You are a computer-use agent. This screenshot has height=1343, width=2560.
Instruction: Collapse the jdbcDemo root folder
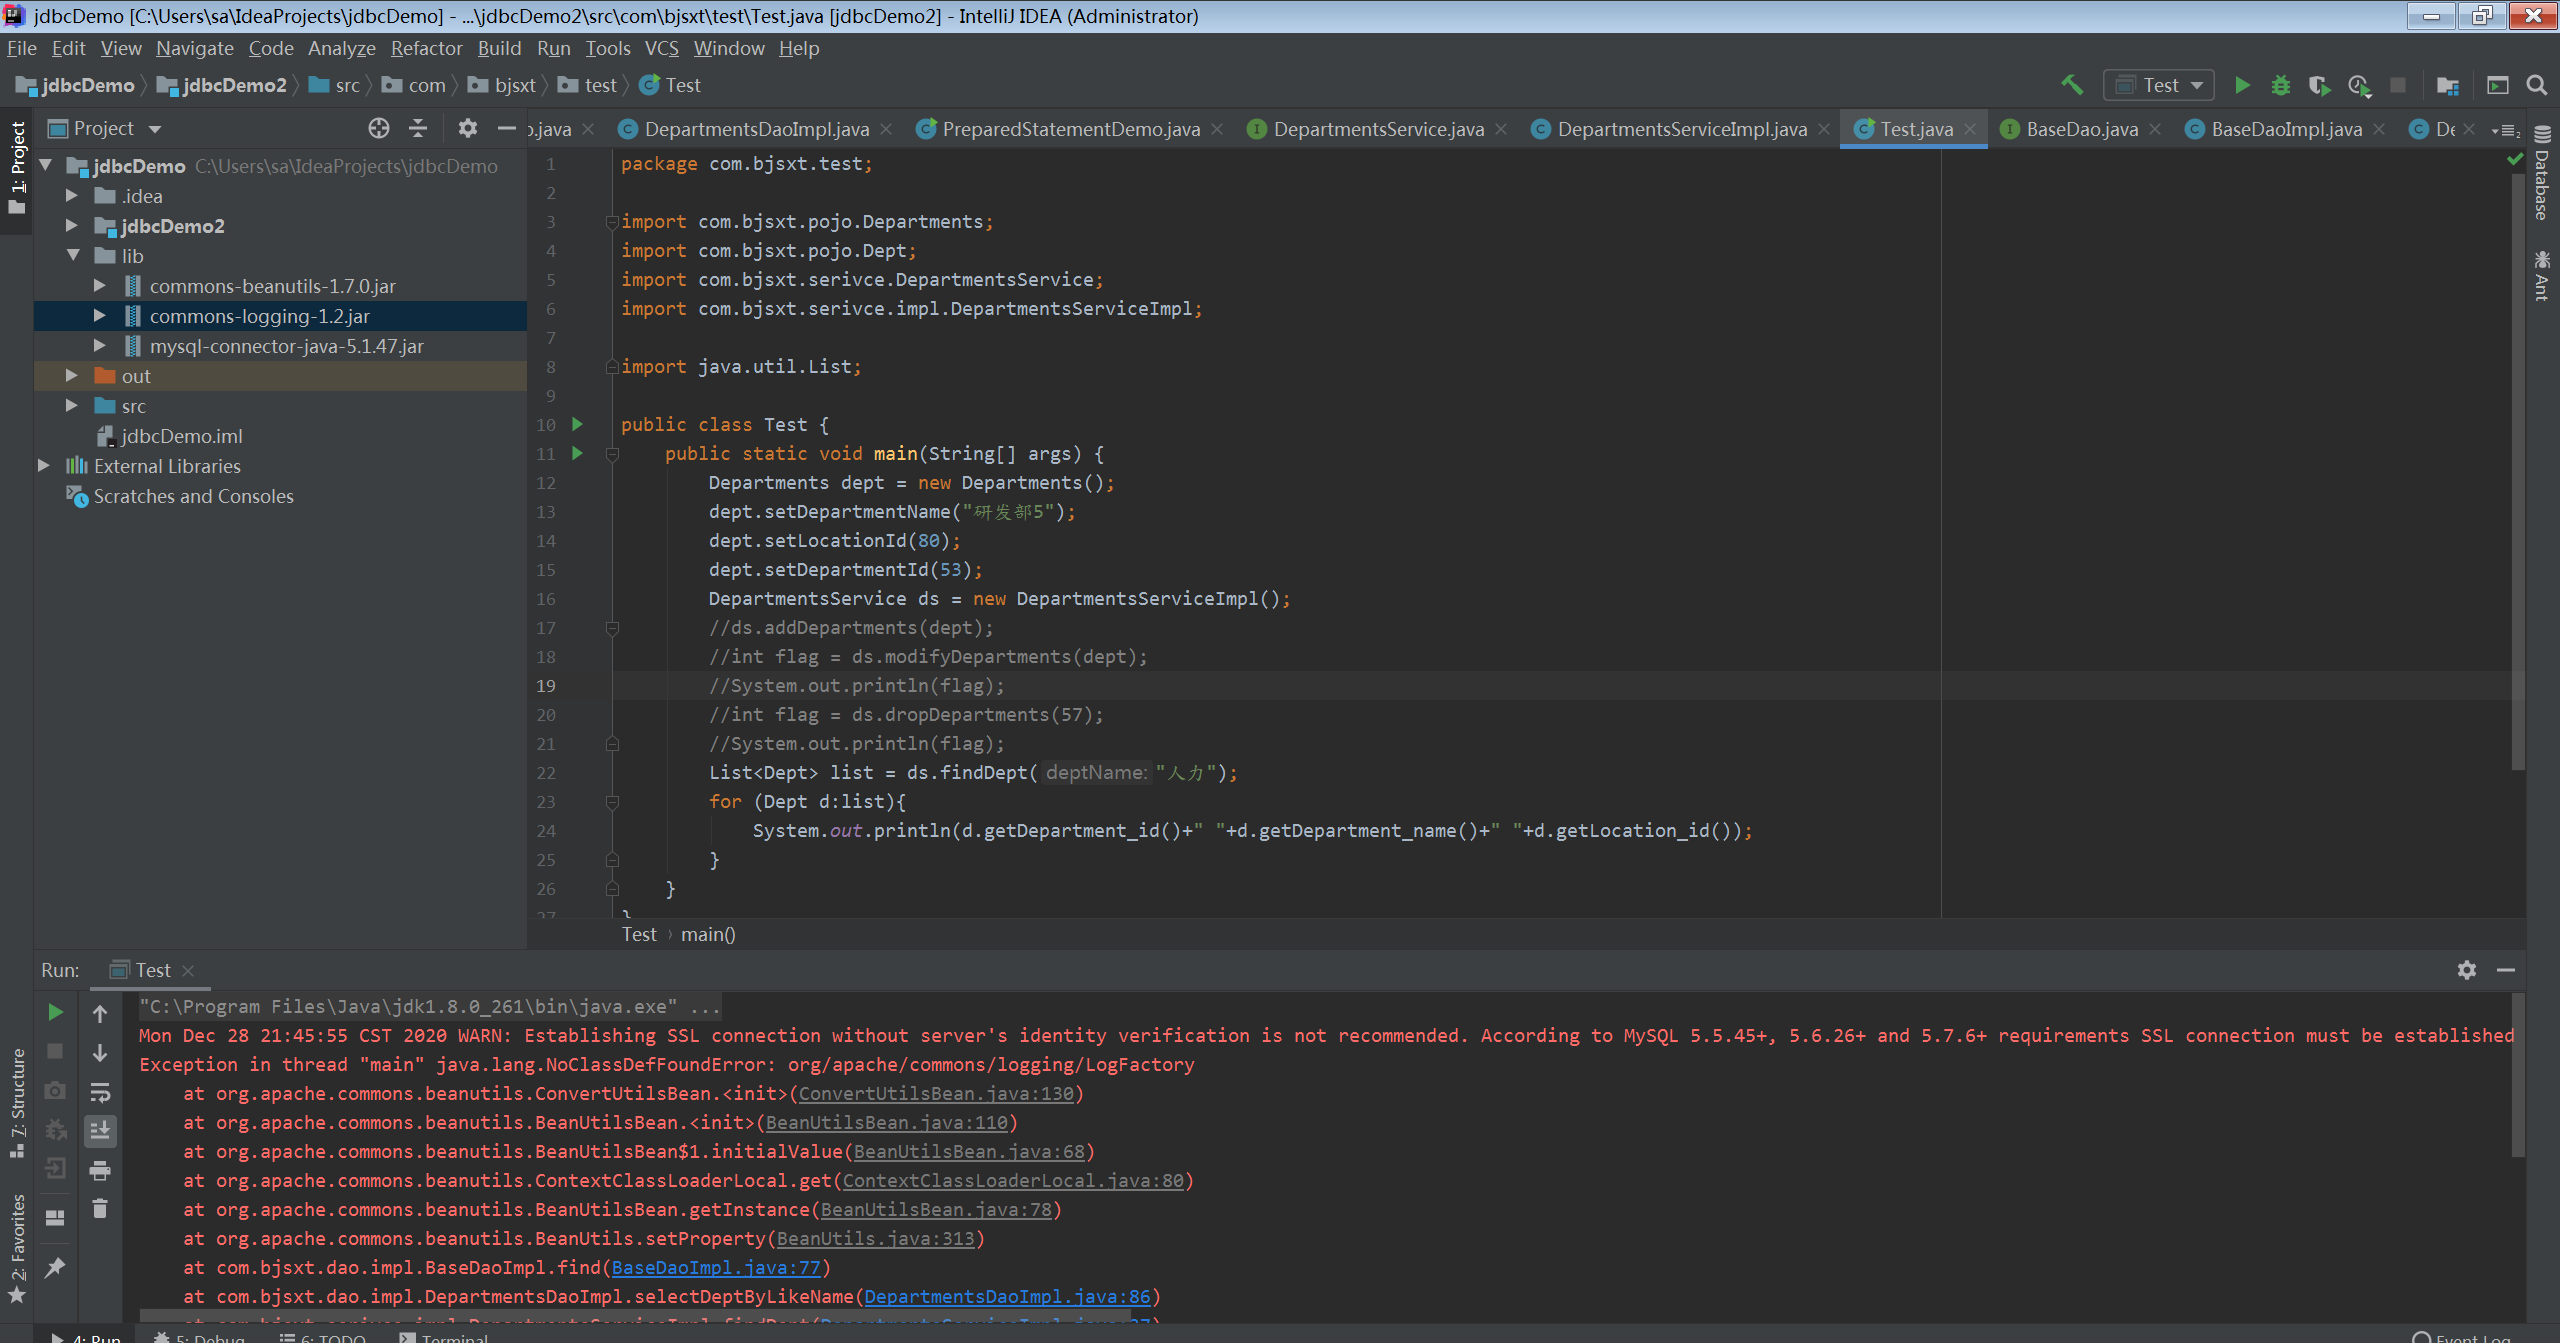coord(46,165)
